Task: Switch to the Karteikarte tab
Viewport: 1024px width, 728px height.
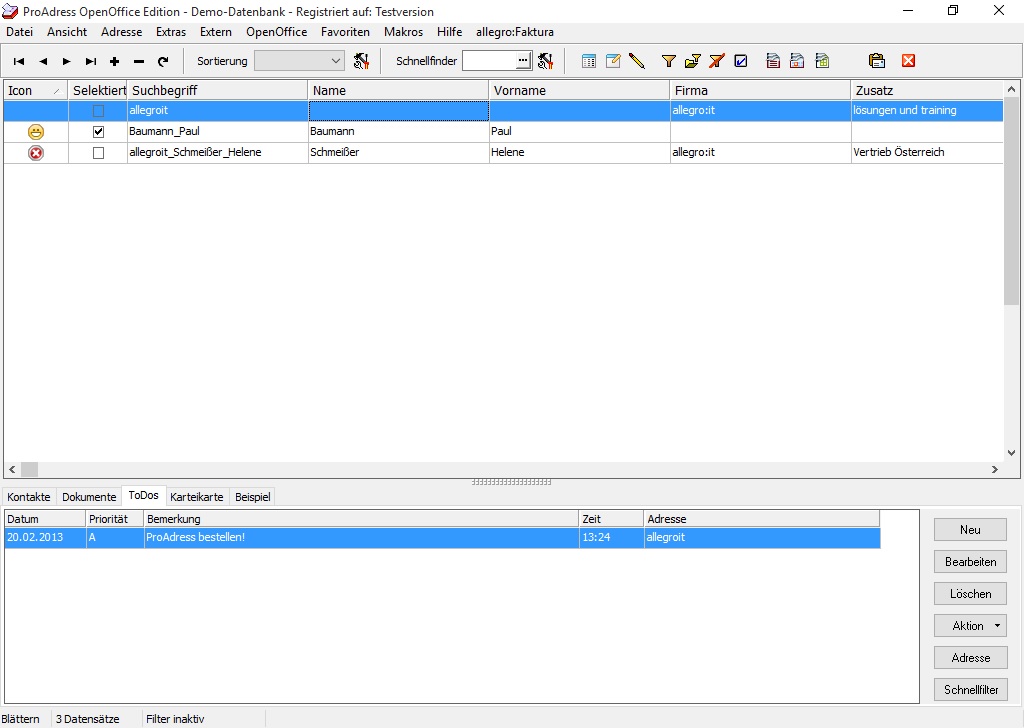Action: coord(197,497)
